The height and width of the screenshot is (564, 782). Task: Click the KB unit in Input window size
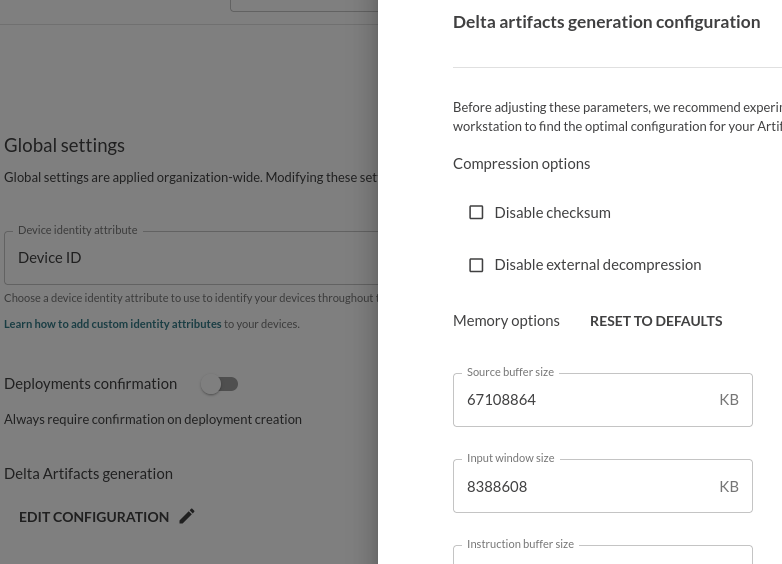729,486
